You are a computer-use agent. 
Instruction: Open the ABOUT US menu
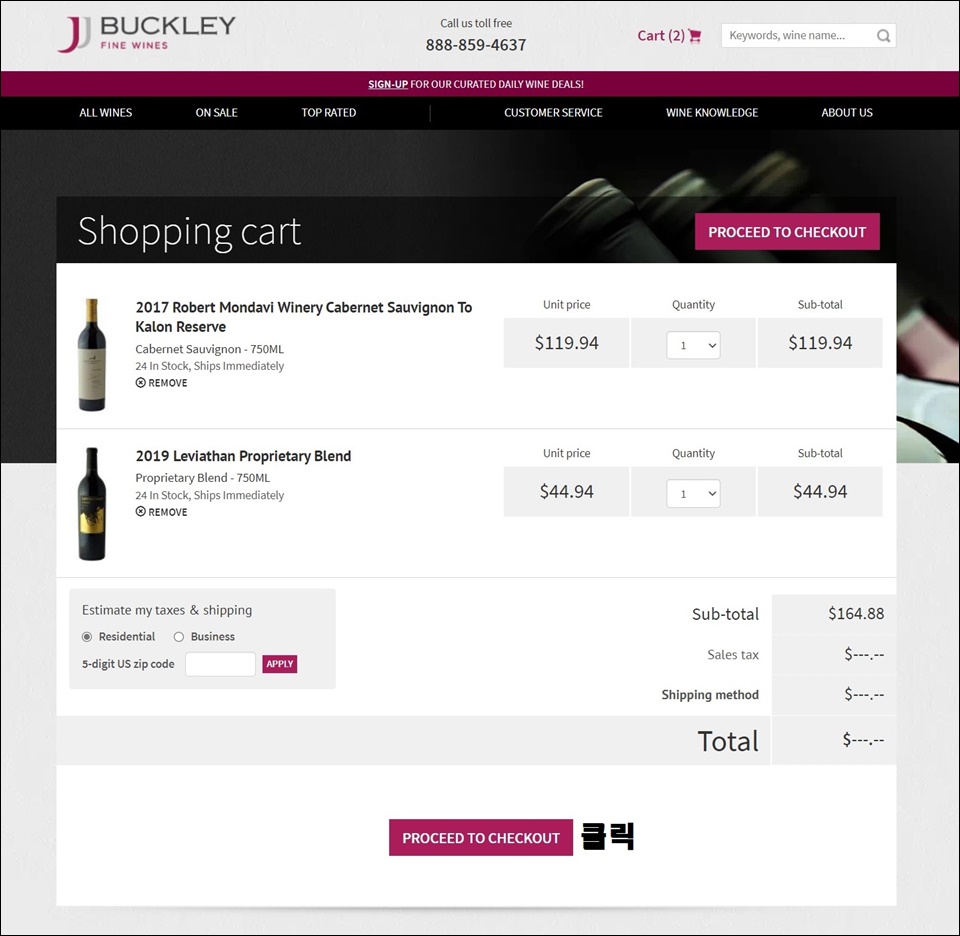click(847, 113)
